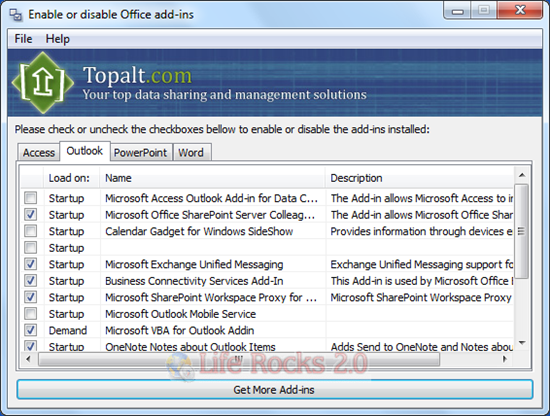Image resolution: width=550 pixels, height=416 pixels.
Task: Switch to the Access tab
Action: pos(39,153)
